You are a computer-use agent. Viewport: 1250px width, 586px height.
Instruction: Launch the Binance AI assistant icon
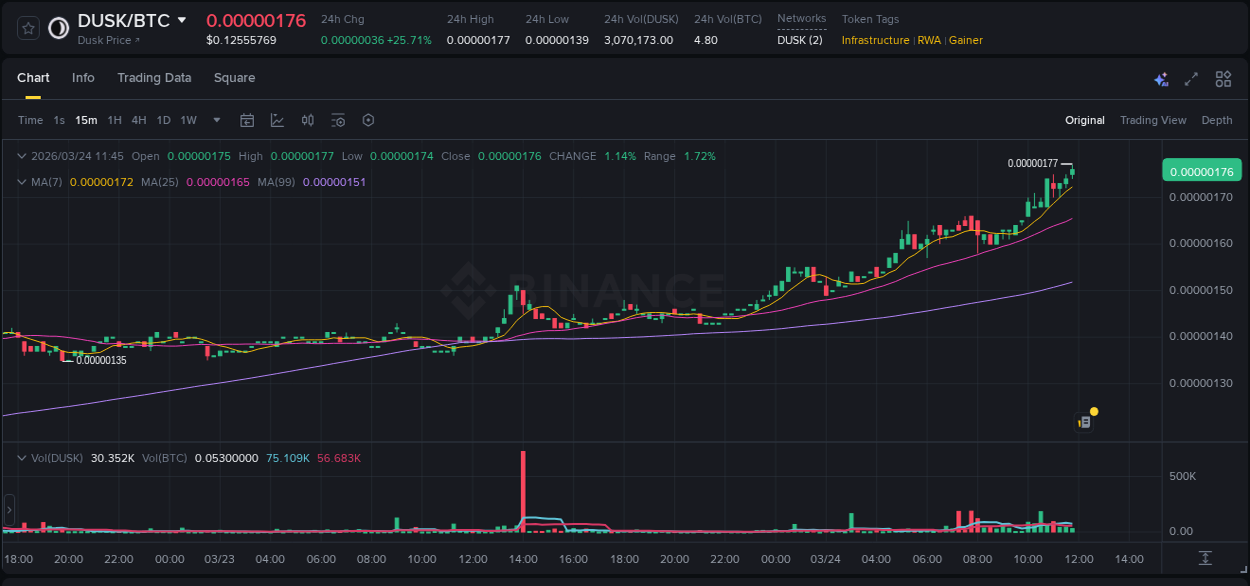pos(1161,78)
